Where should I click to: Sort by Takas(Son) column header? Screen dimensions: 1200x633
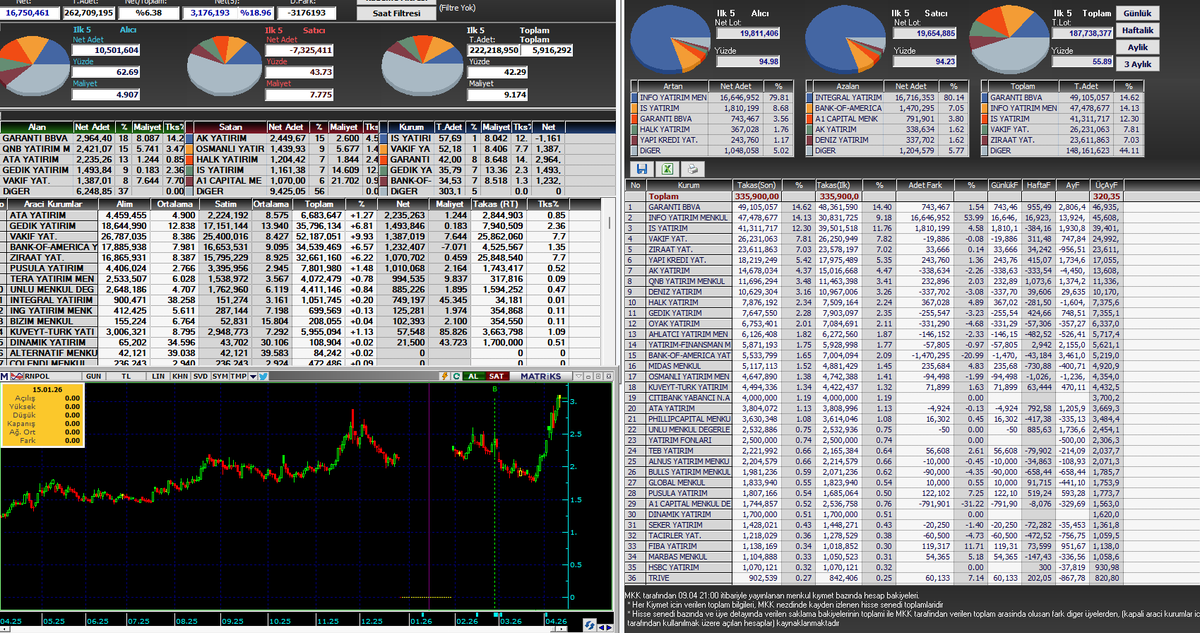coord(758,185)
